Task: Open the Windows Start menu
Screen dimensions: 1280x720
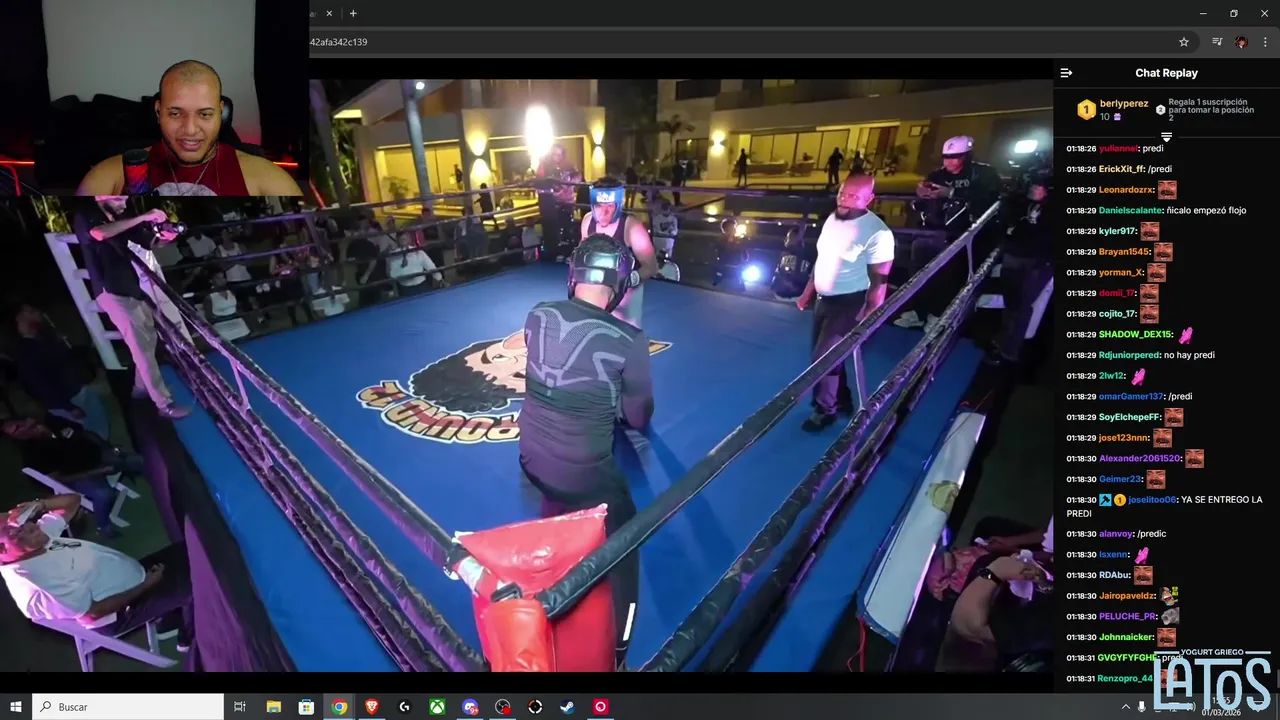Action: tap(16, 707)
